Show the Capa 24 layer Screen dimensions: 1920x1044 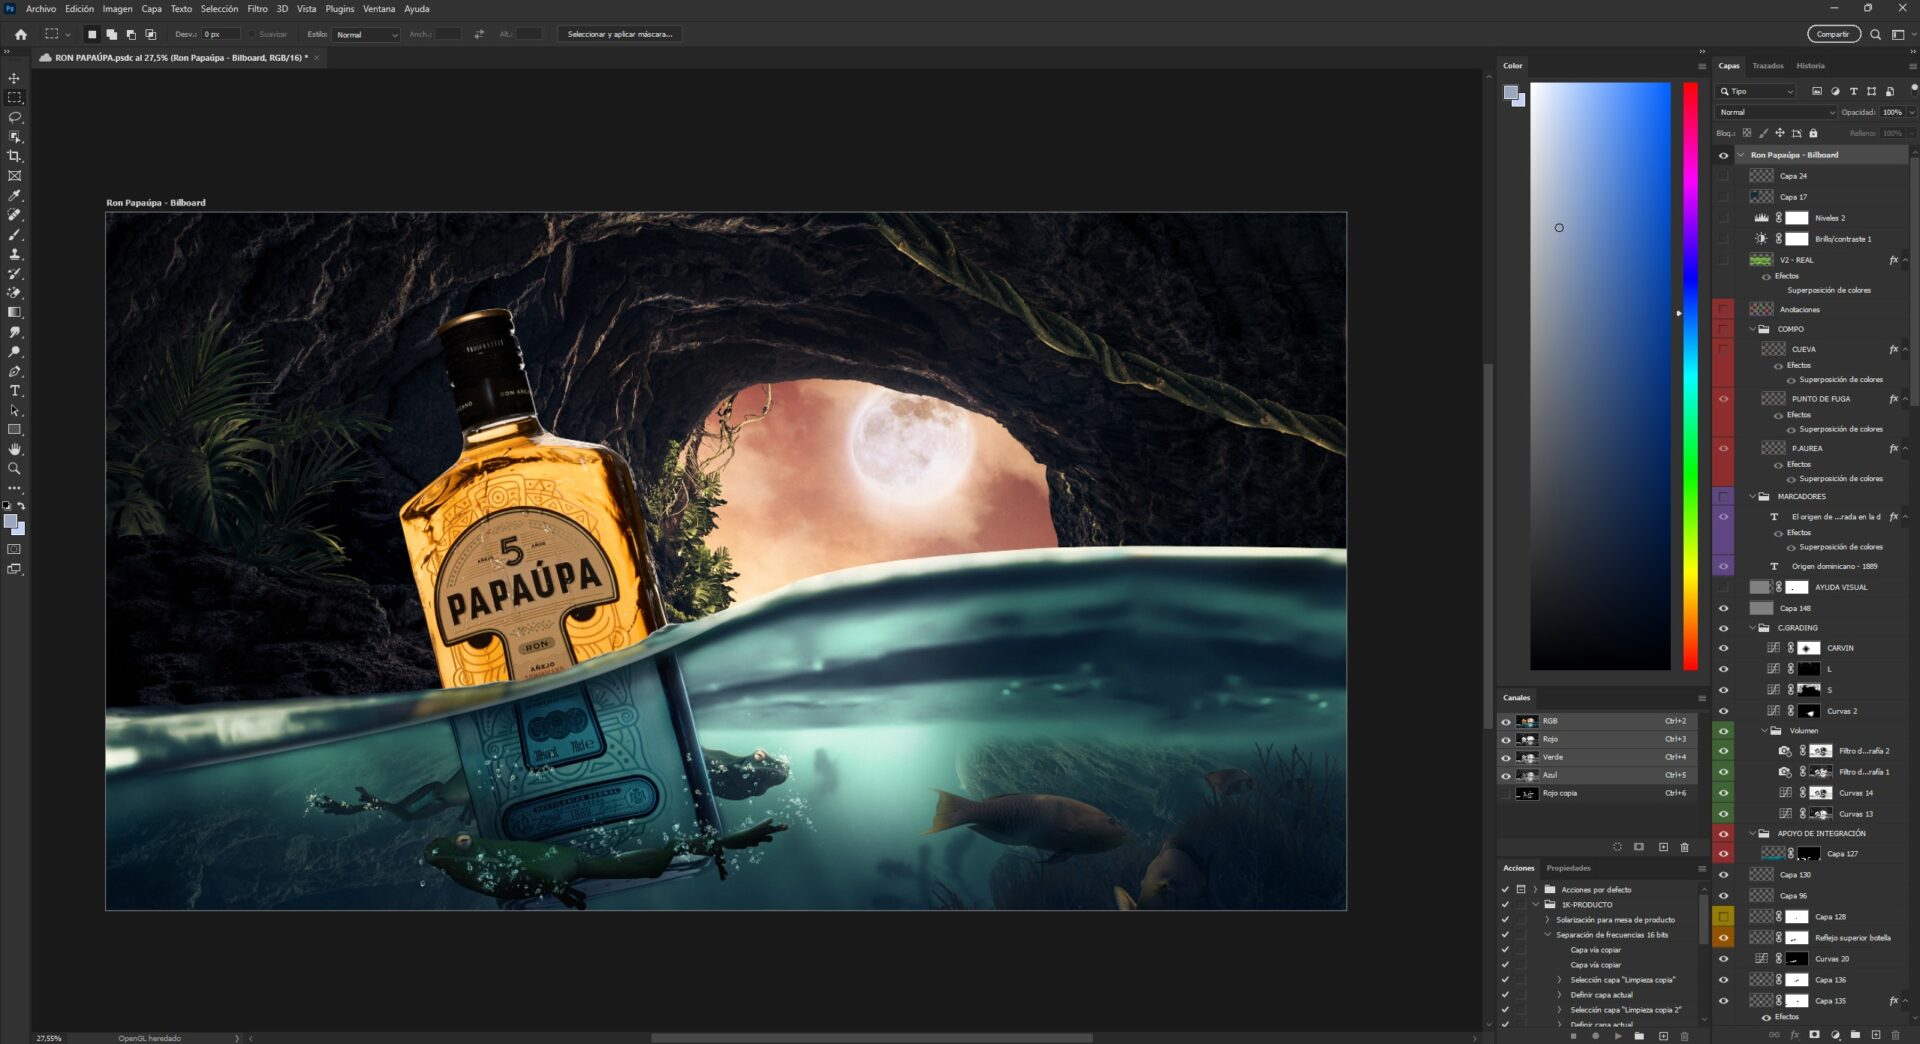1723,176
